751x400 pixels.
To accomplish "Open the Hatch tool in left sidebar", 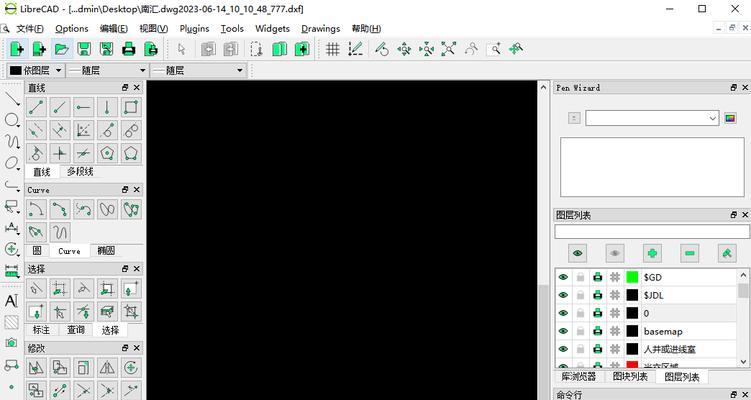I will pos(11,322).
